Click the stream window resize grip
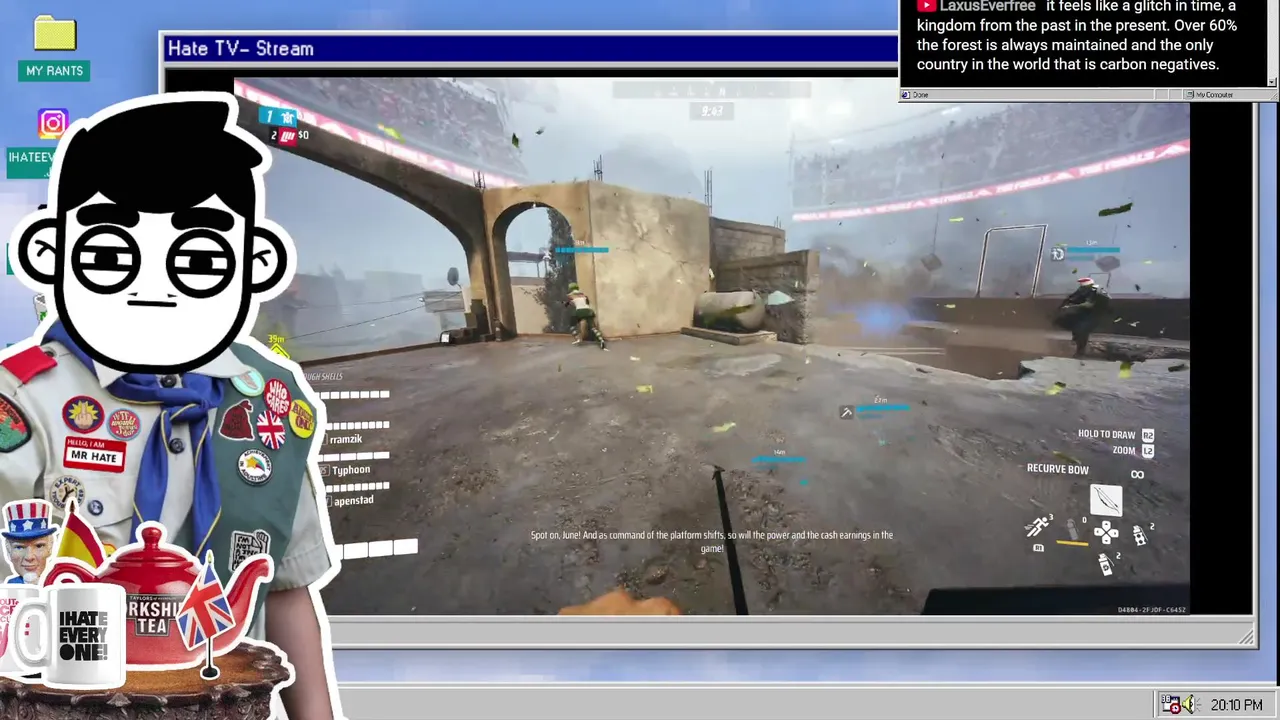This screenshot has width=1280, height=720. coord(1246,636)
